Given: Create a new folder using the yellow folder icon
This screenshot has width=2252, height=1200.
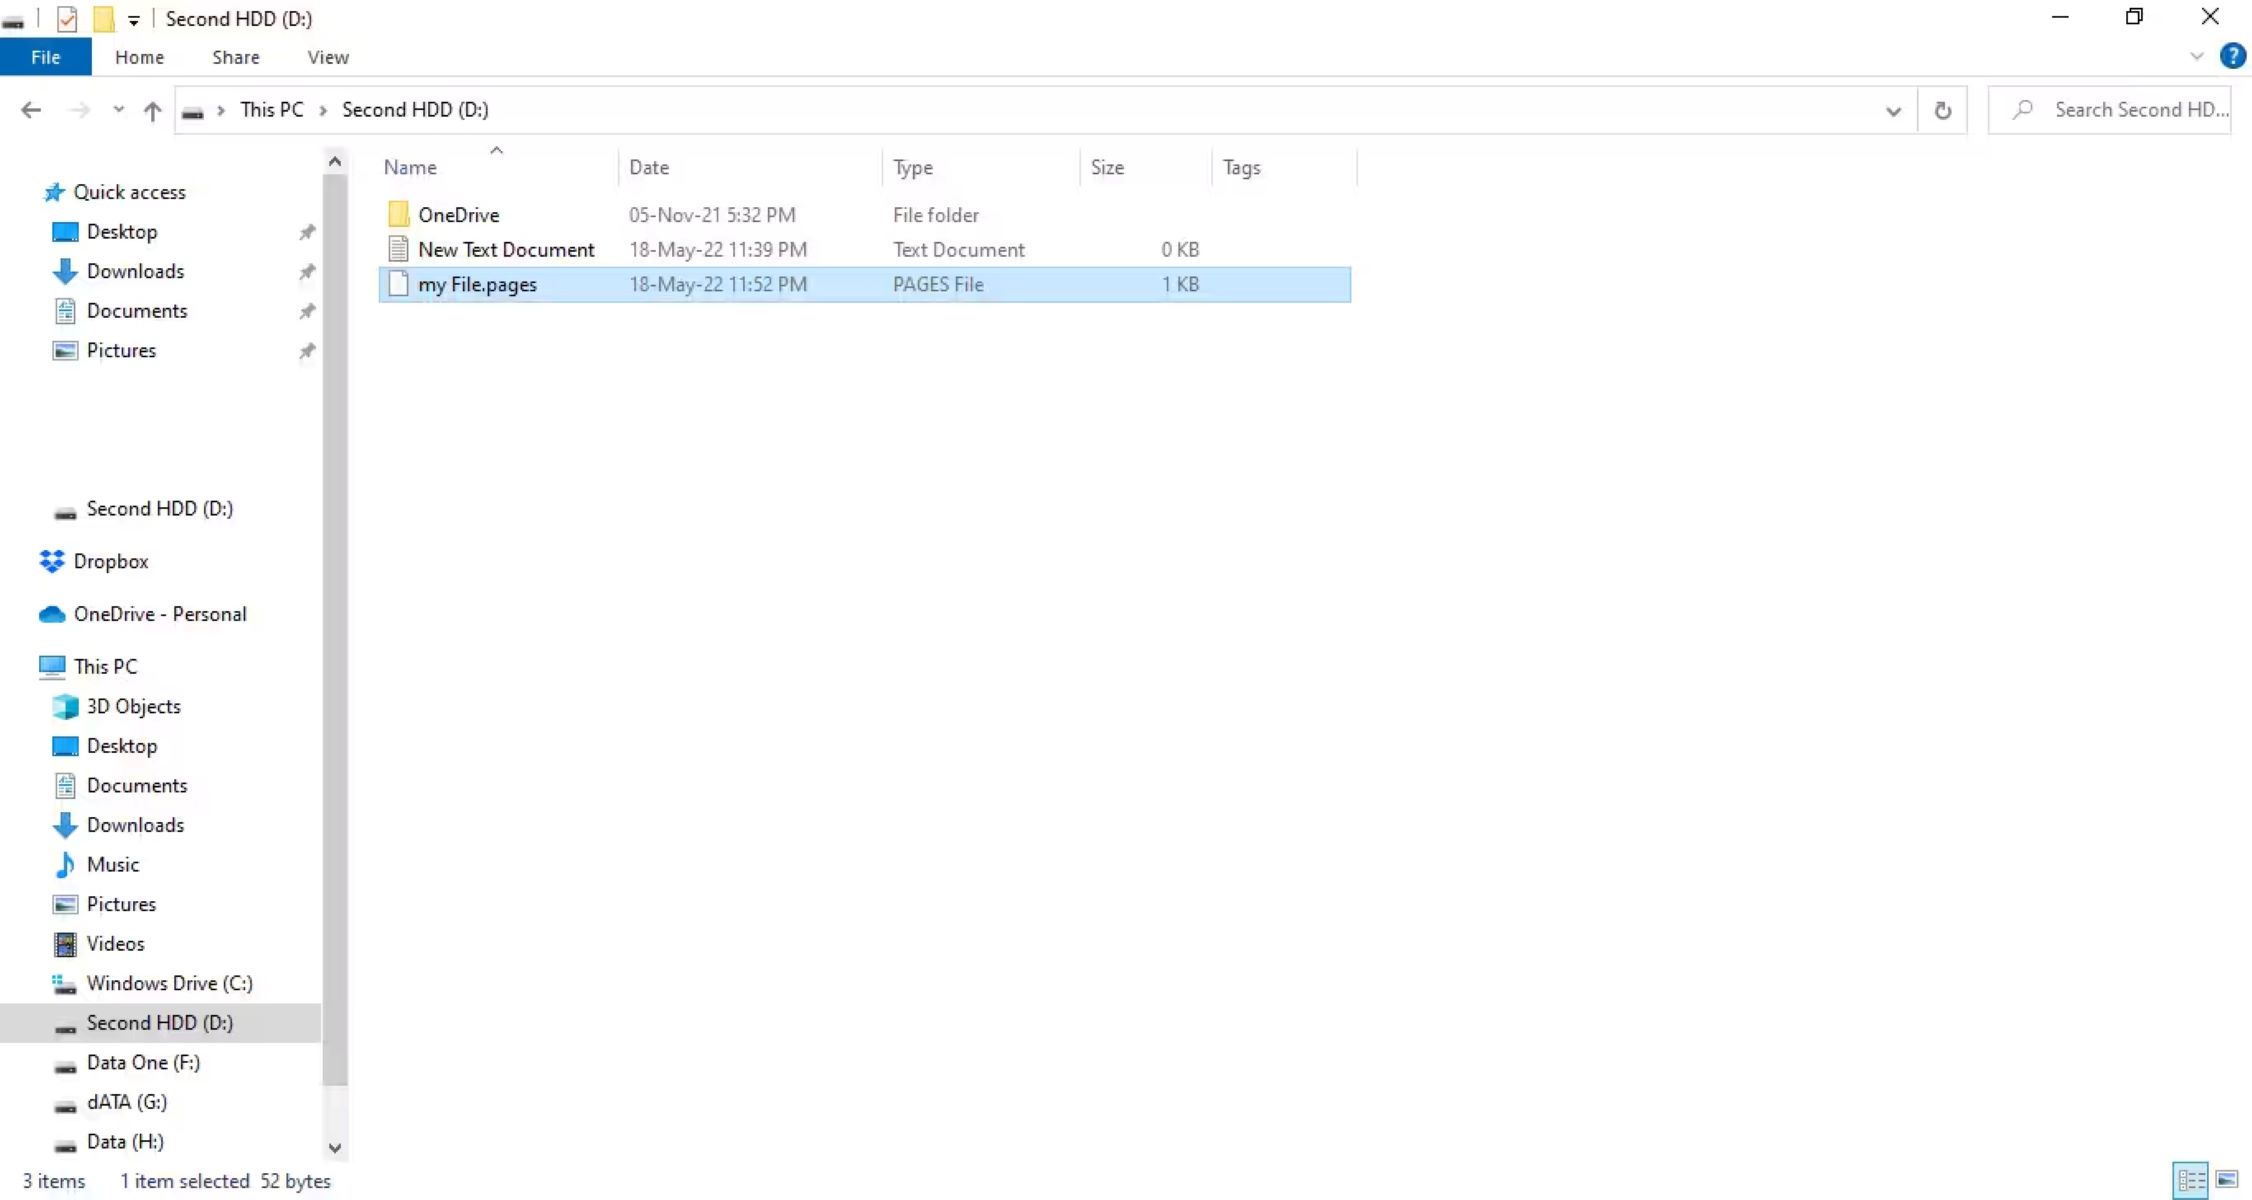Looking at the screenshot, I should [103, 18].
